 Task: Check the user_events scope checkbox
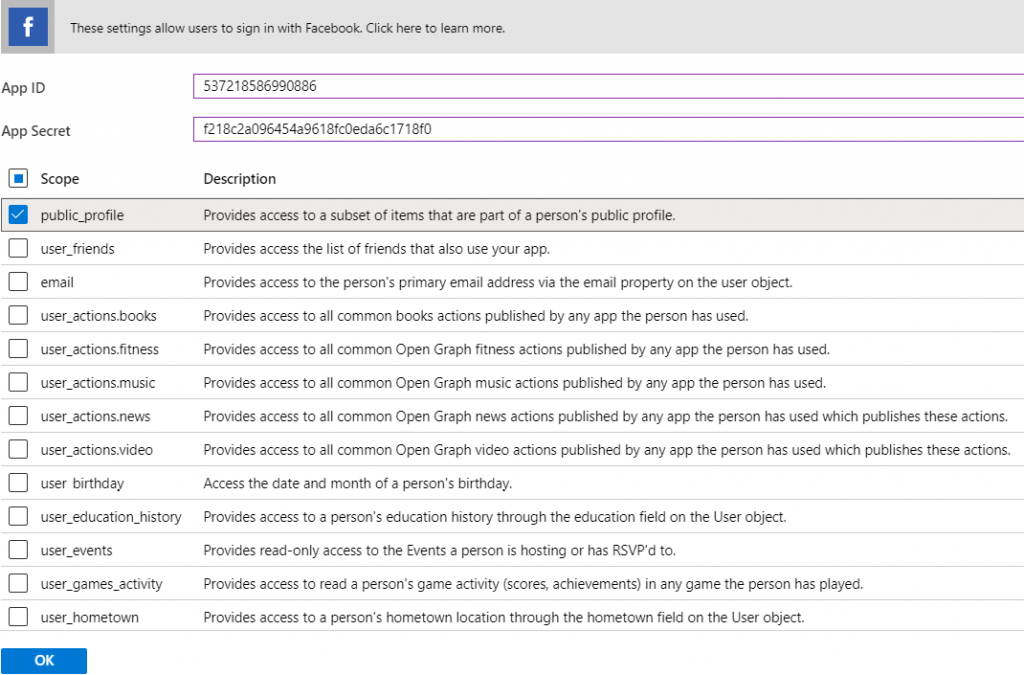pos(18,550)
